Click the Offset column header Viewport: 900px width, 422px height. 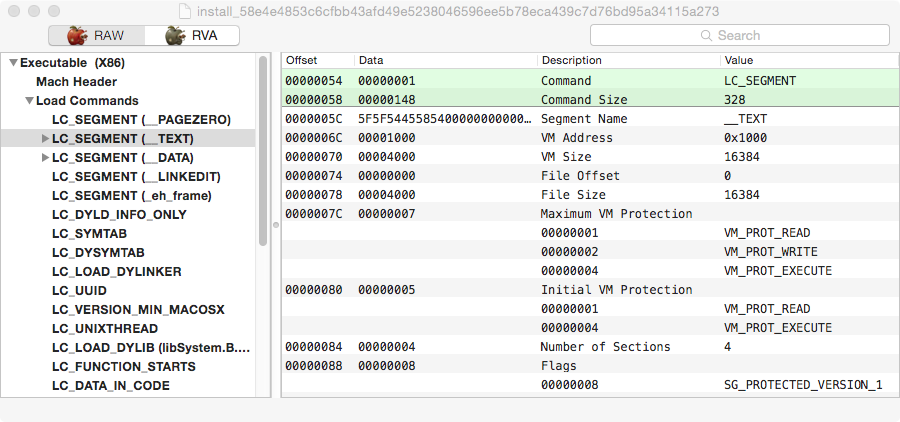pyautogui.click(x=302, y=61)
